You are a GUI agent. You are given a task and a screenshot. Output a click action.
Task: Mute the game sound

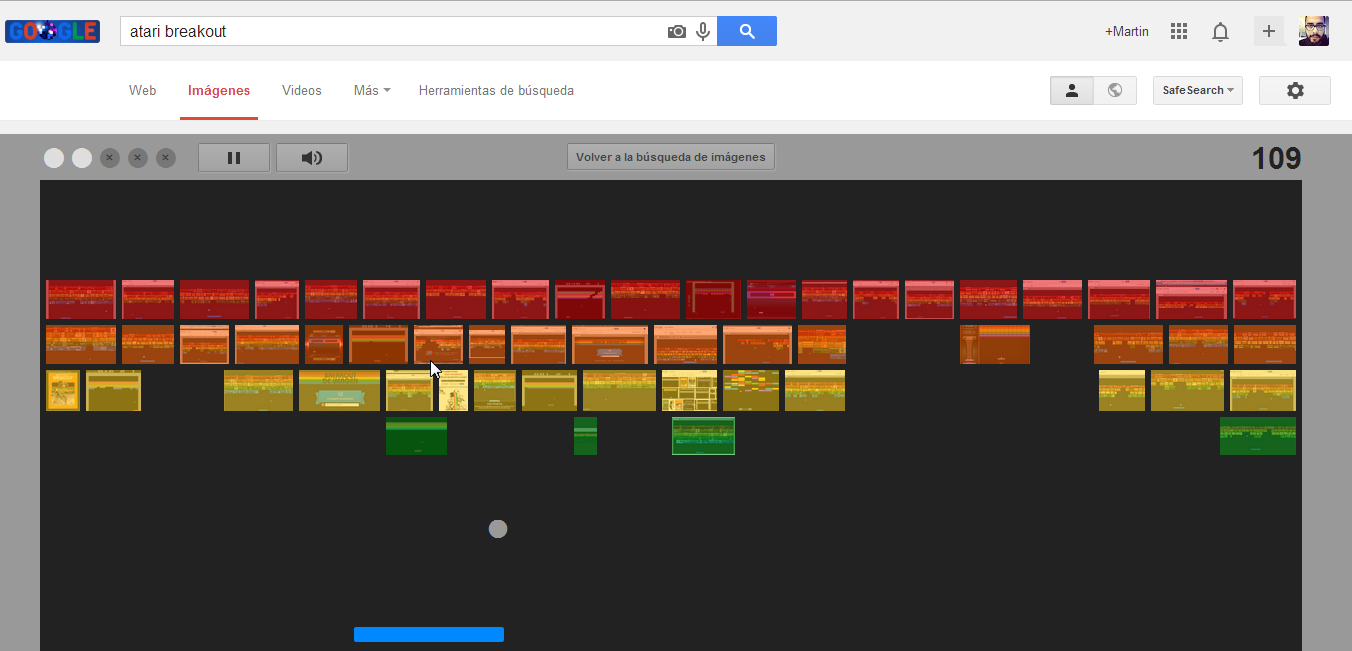312,157
